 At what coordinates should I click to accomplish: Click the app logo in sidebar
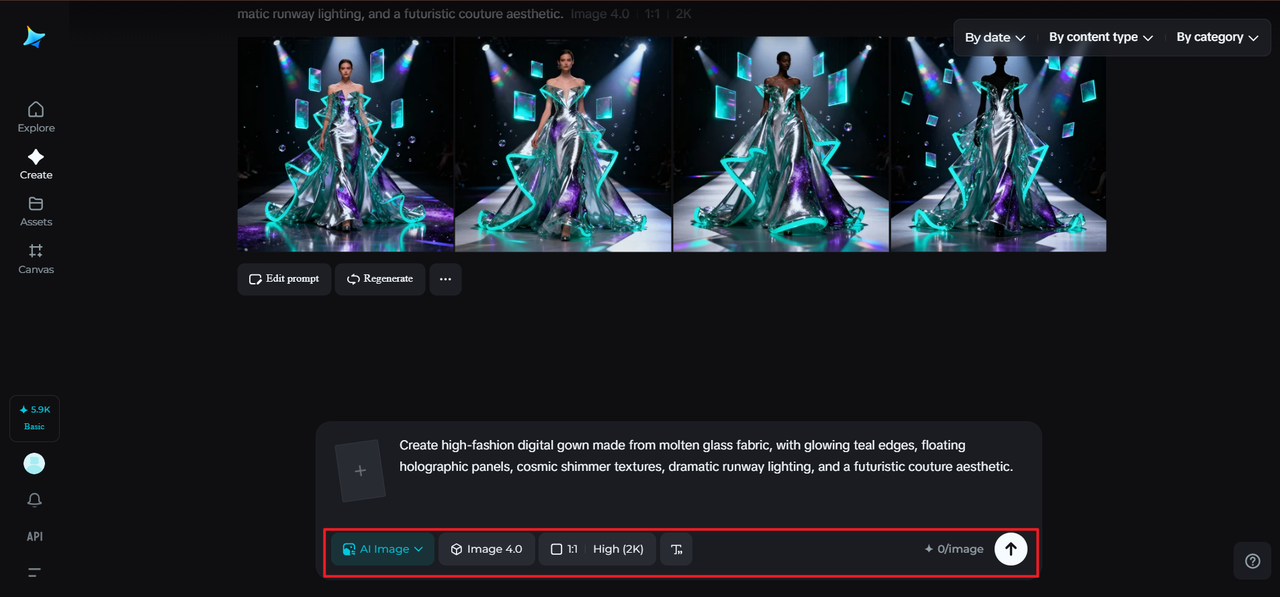(x=35, y=37)
